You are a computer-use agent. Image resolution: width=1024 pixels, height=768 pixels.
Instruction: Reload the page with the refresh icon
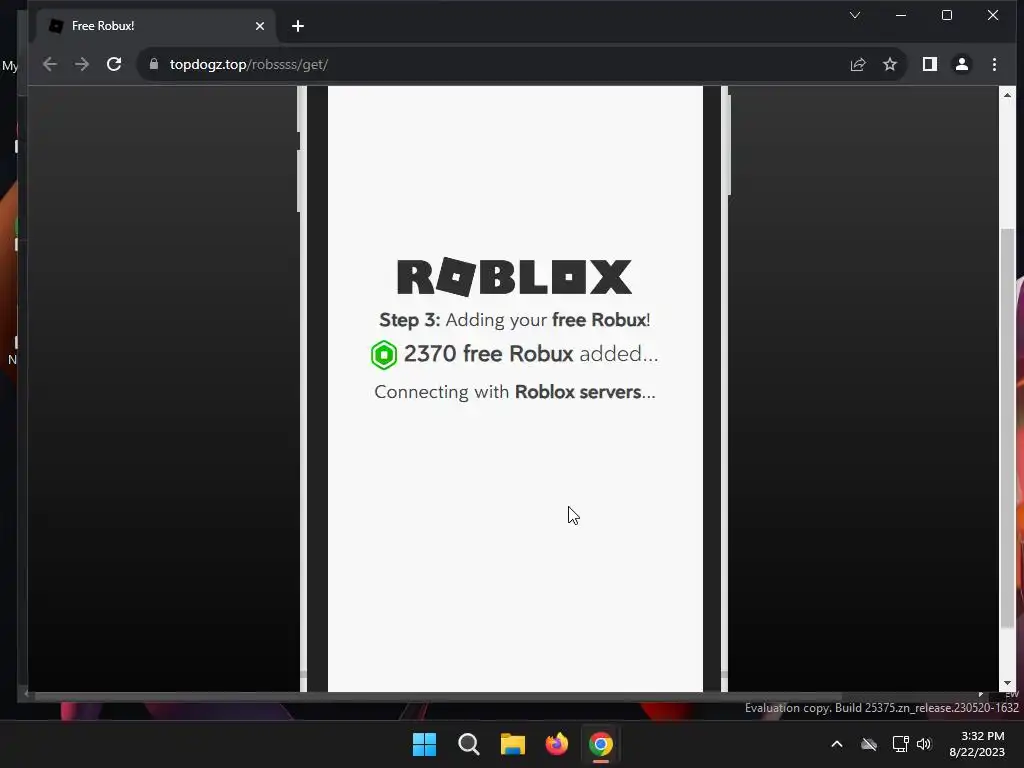[114, 64]
